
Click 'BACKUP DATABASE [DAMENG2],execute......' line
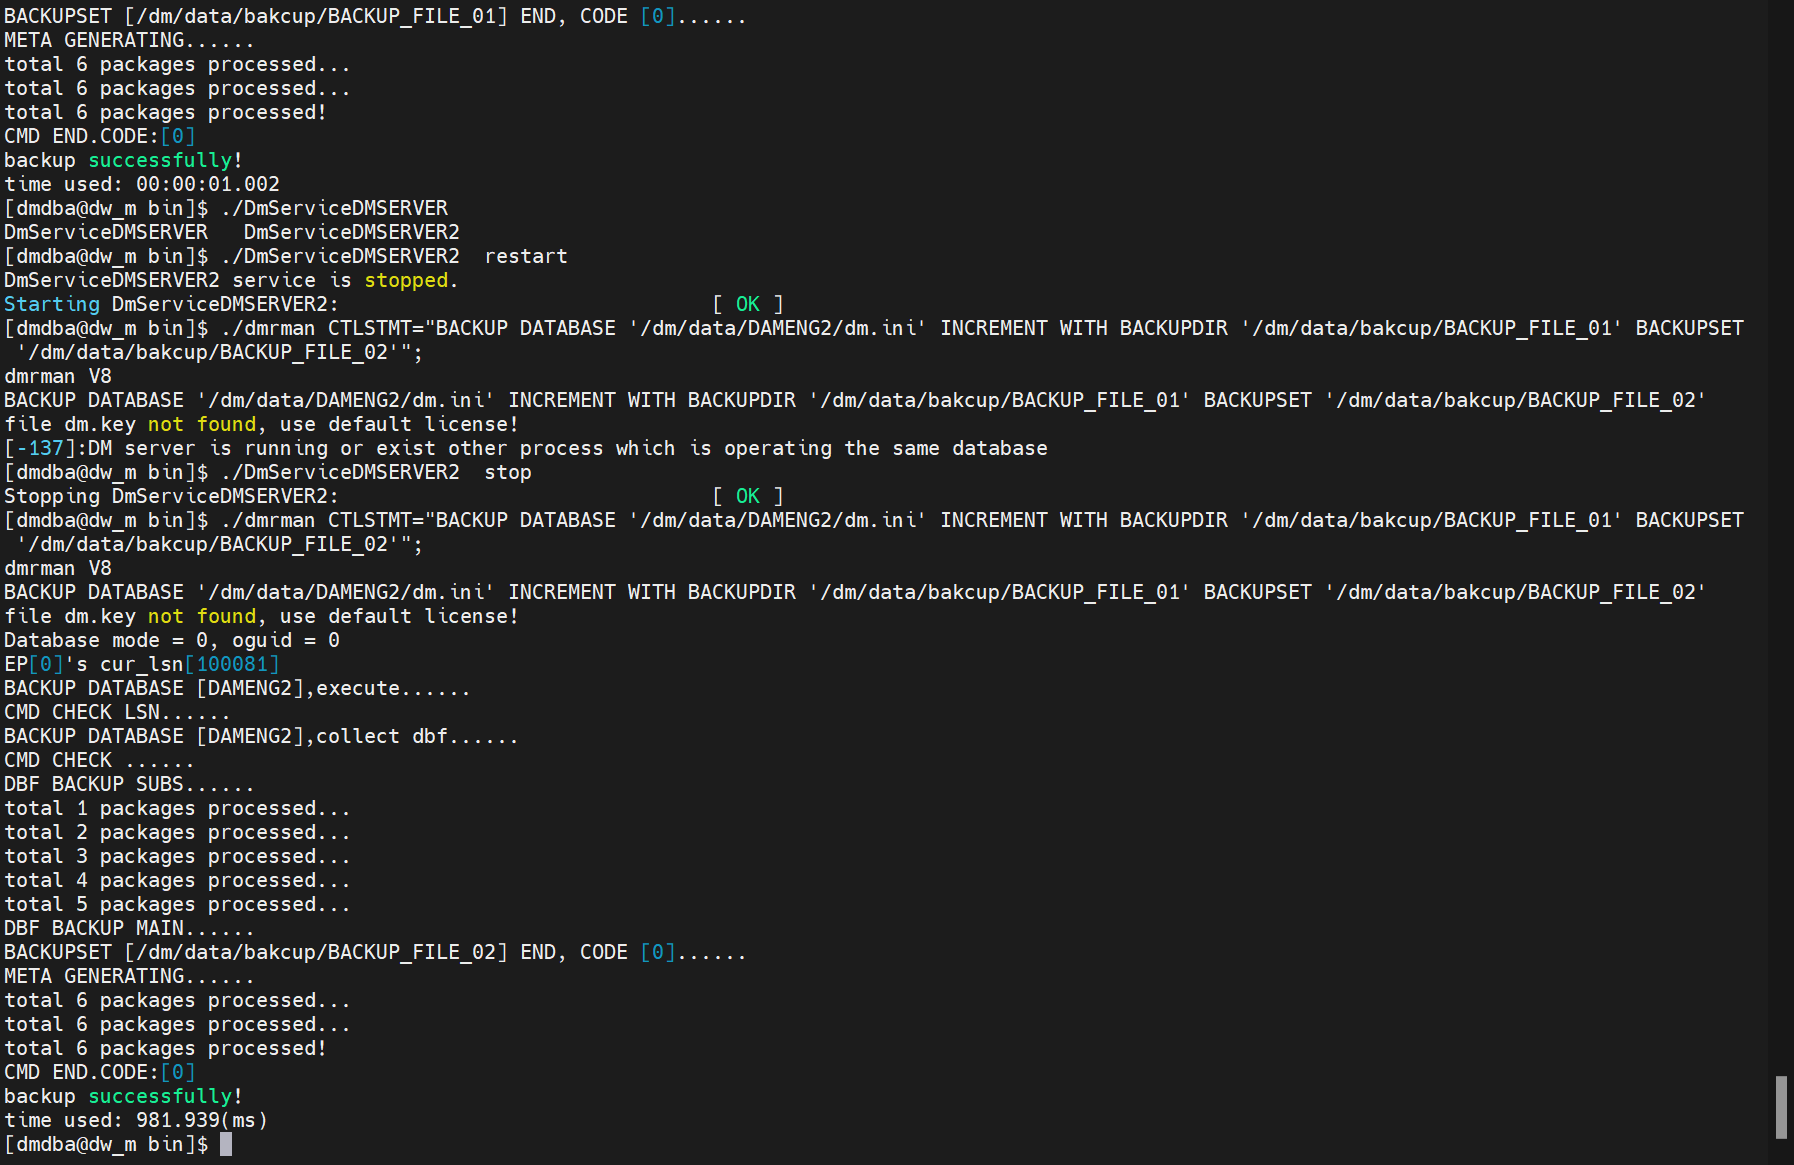[237, 688]
